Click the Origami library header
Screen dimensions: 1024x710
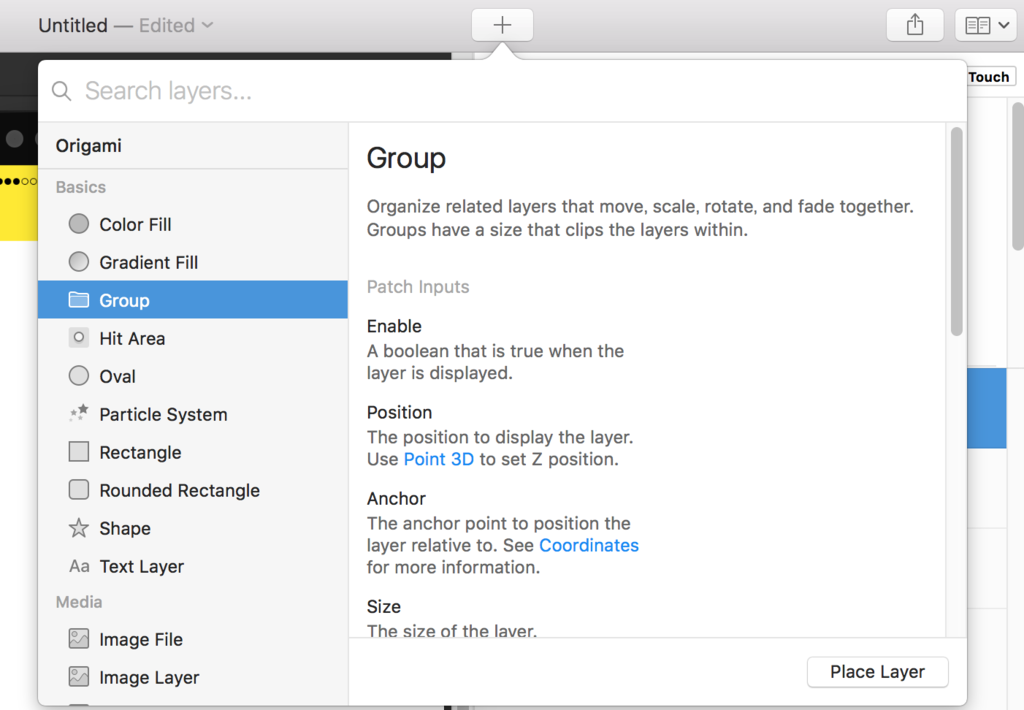[89, 146]
